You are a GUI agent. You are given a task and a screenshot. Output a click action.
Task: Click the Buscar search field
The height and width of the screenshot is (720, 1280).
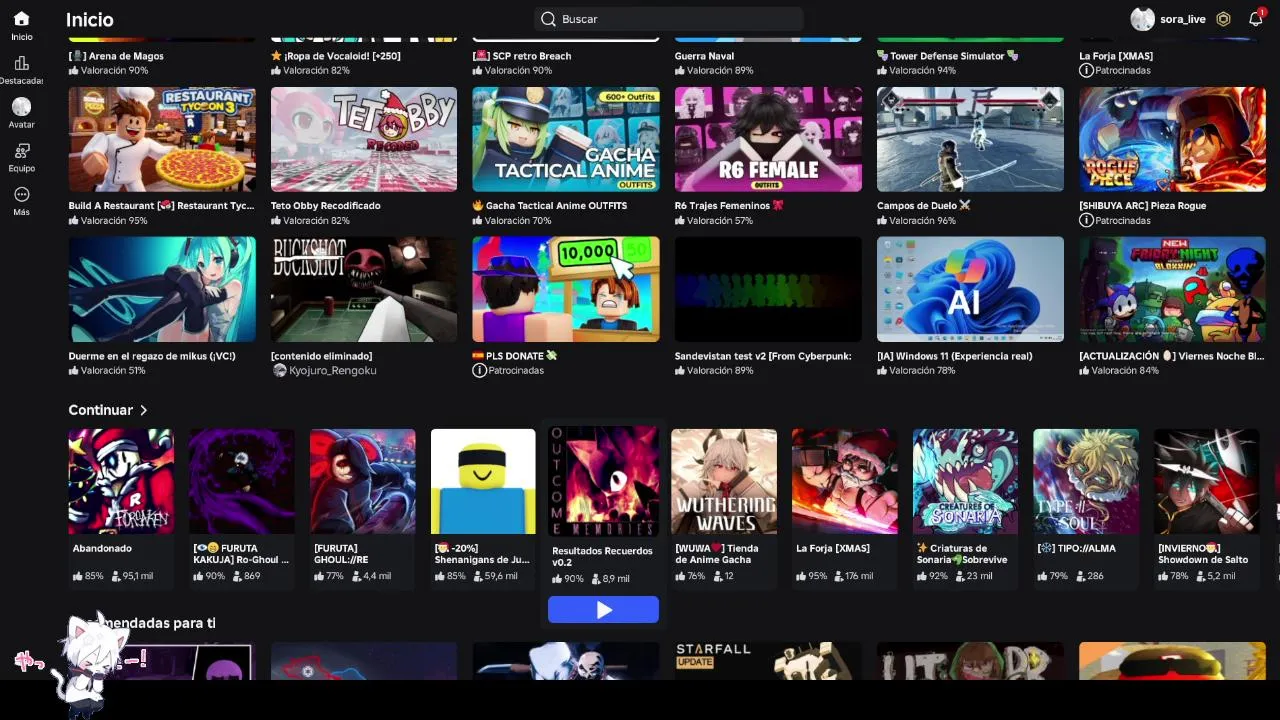click(x=668, y=19)
